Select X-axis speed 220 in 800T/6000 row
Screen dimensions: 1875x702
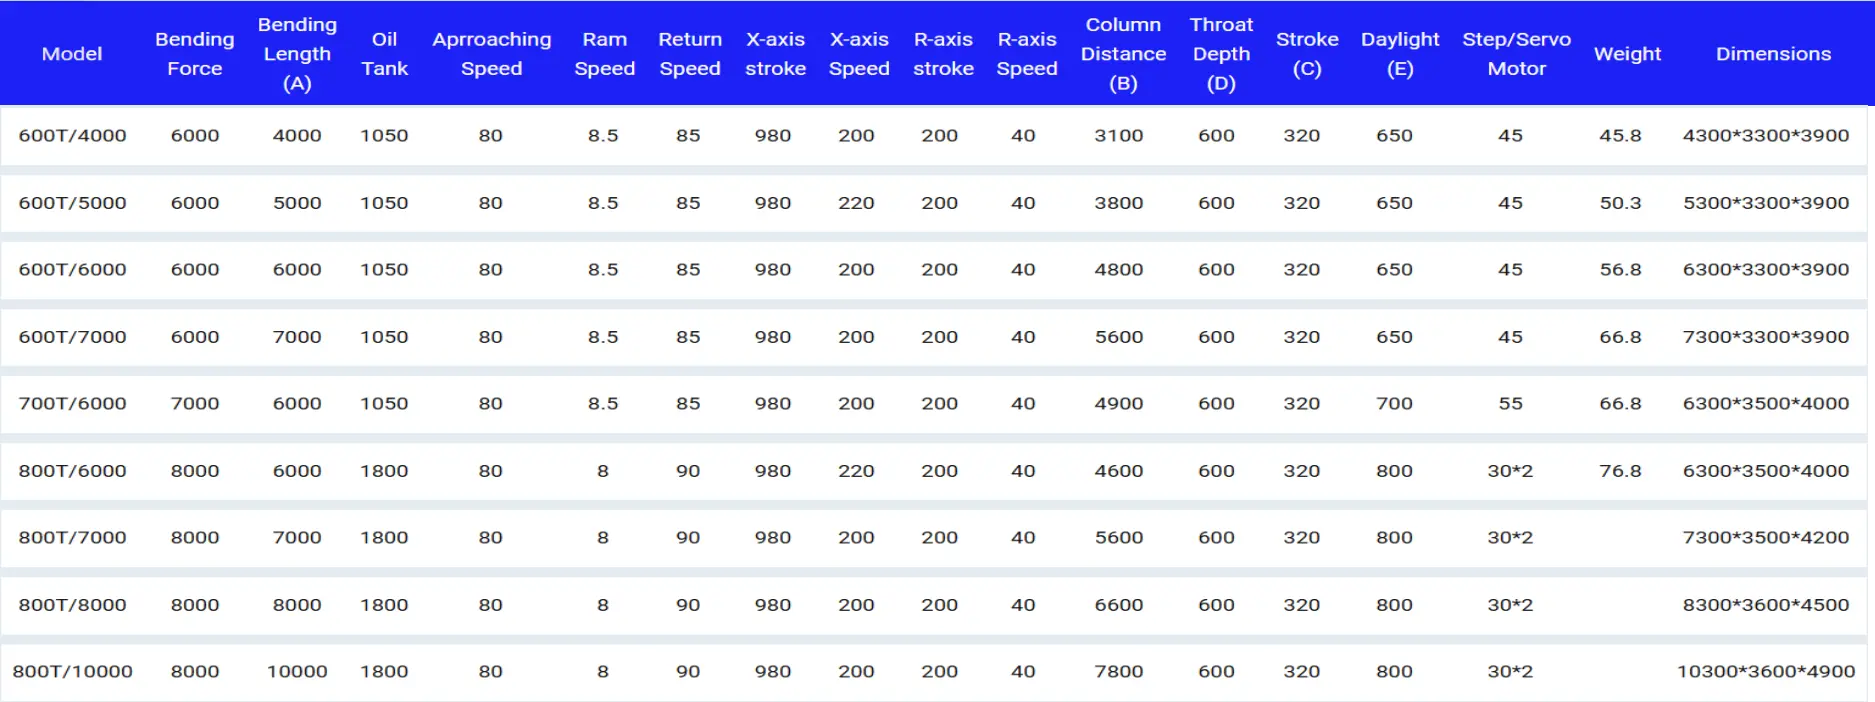856,471
